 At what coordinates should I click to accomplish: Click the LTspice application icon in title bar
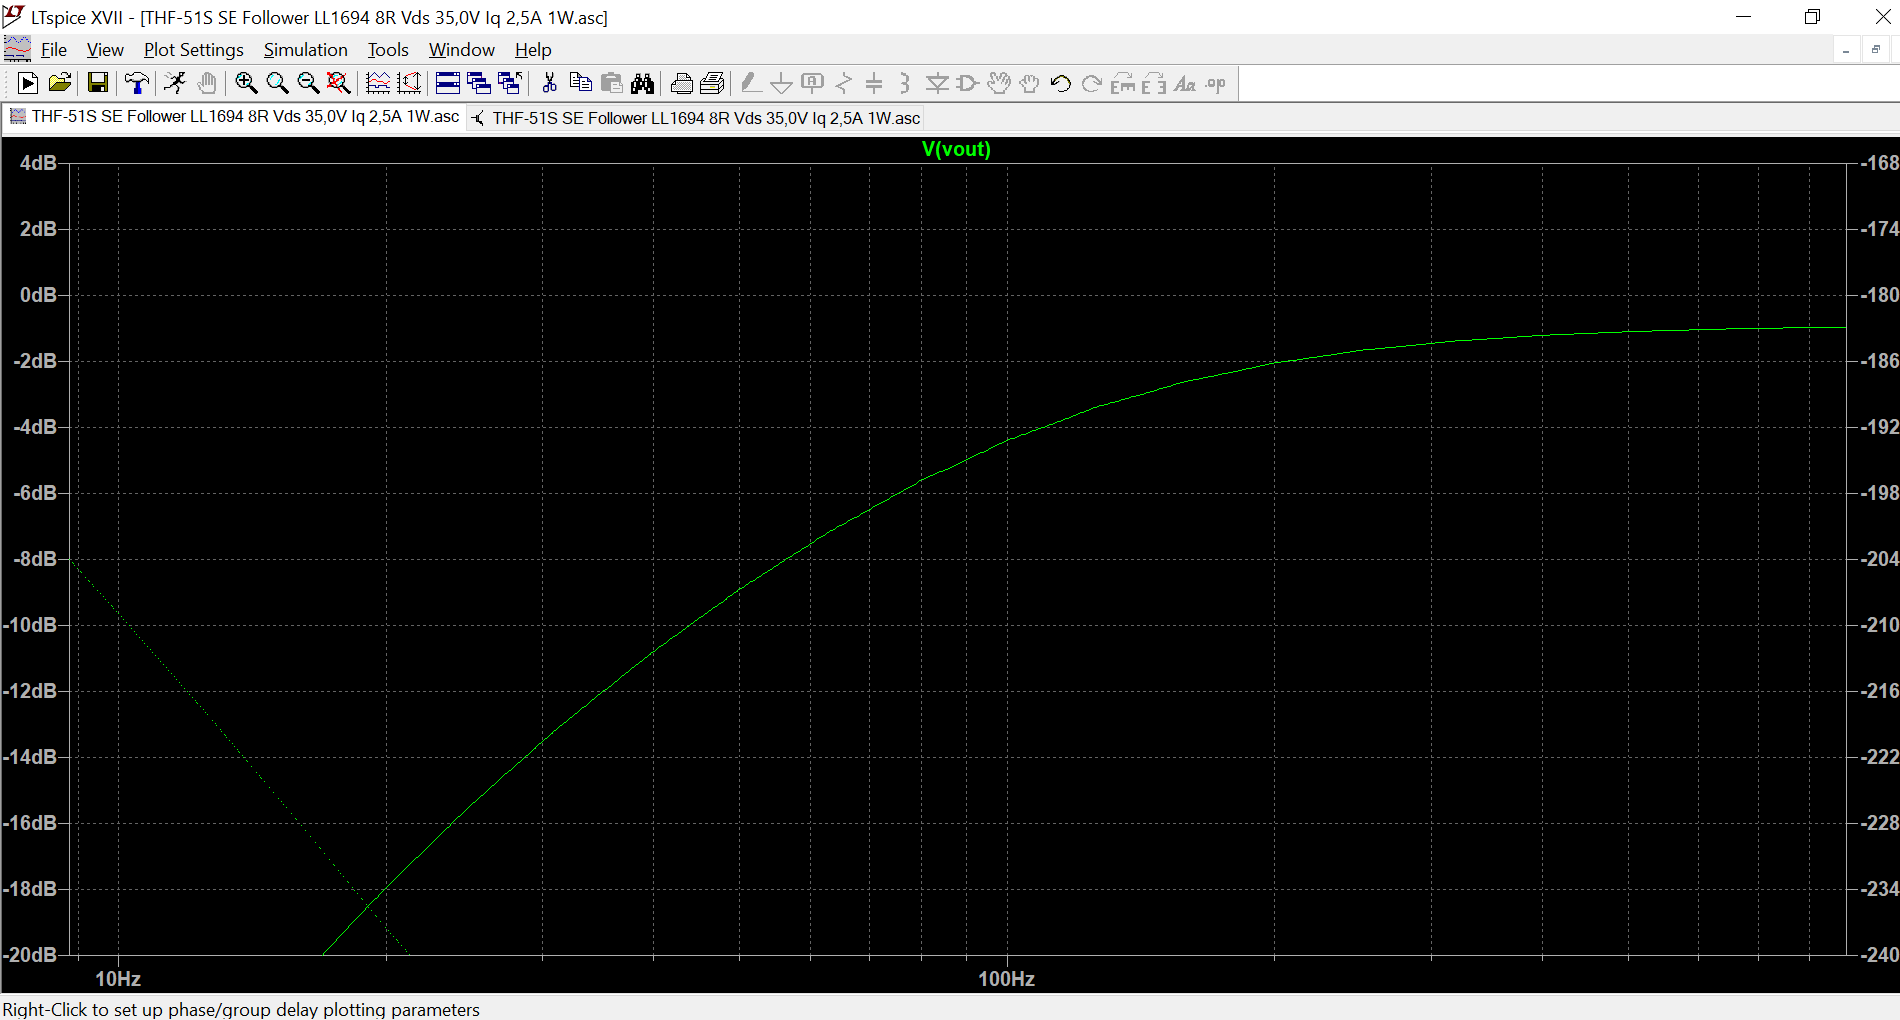click(x=14, y=15)
